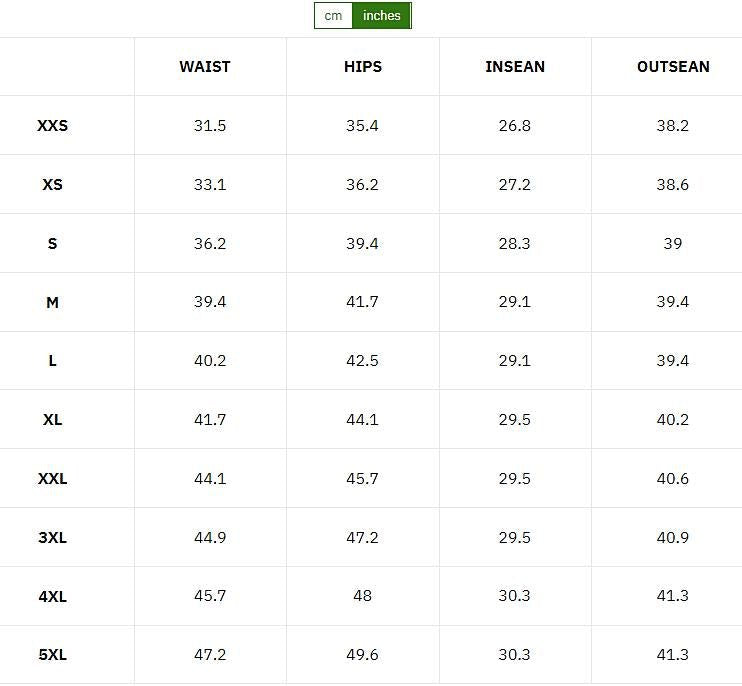Click the 4XL size row label
This screenshot has height=686, width=742.
point(53,597)
